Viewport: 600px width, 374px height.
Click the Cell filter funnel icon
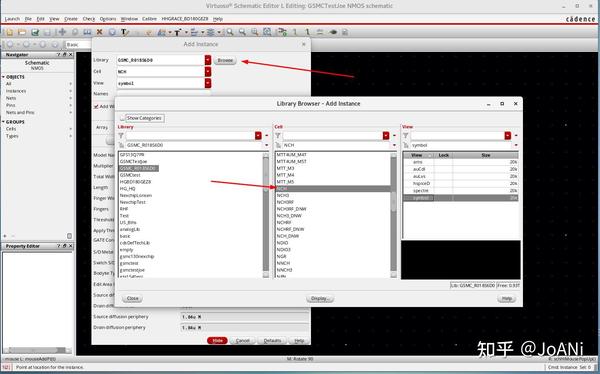[x=278, y=136]
